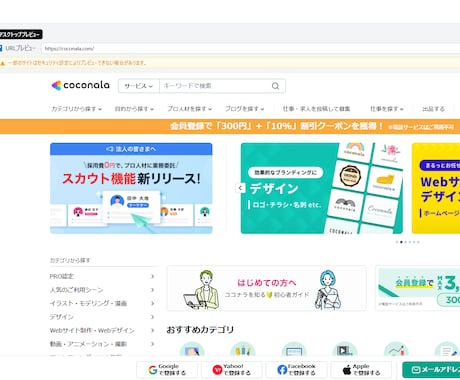
Task: Click the preview URL address field
Action: coord(251,48)
